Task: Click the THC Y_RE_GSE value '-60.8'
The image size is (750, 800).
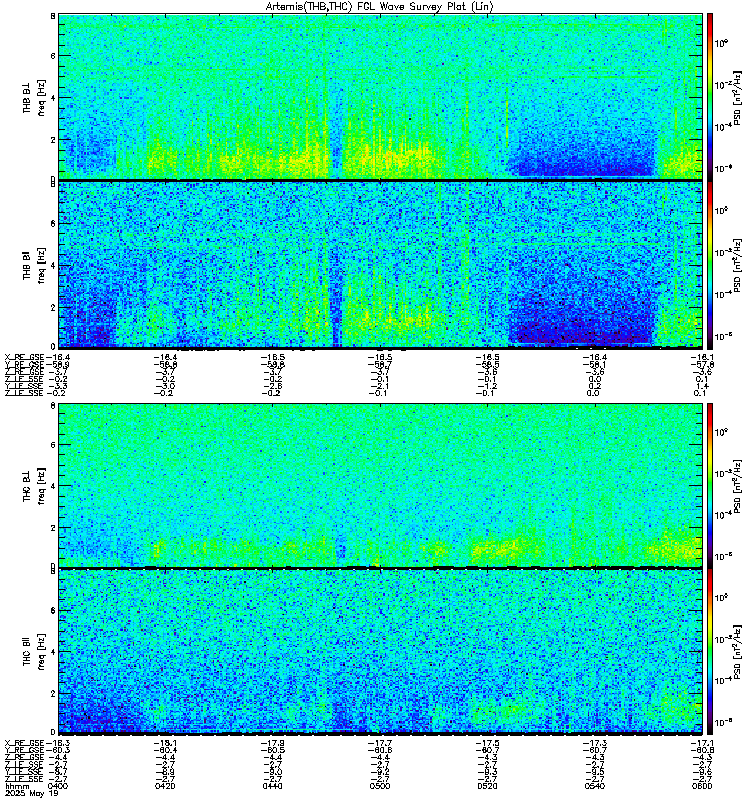Action: pyautogui.click(x=702, y=751)
